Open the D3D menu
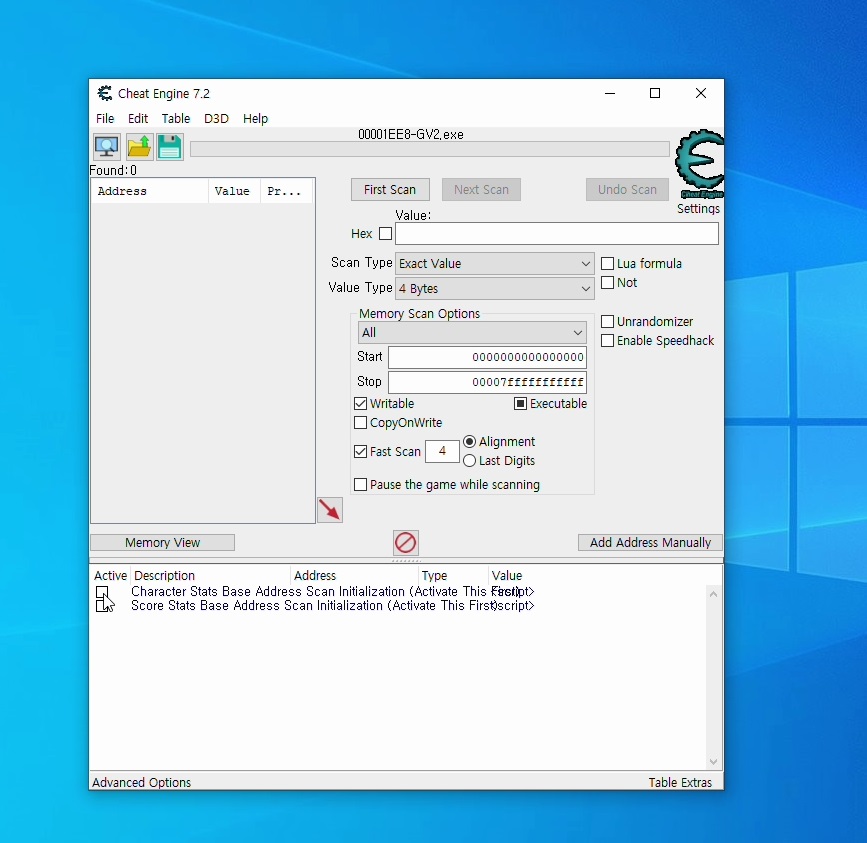Image resolution: width=867 pixels, height=843 pixels. pos(216,118)
